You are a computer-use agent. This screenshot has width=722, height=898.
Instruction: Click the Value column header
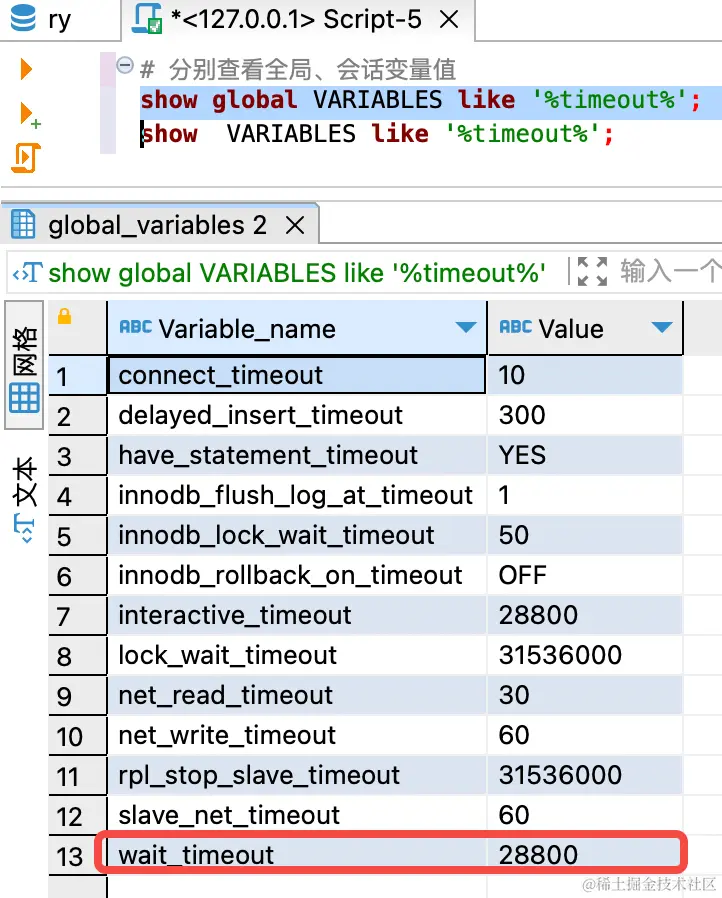[585, 329]
